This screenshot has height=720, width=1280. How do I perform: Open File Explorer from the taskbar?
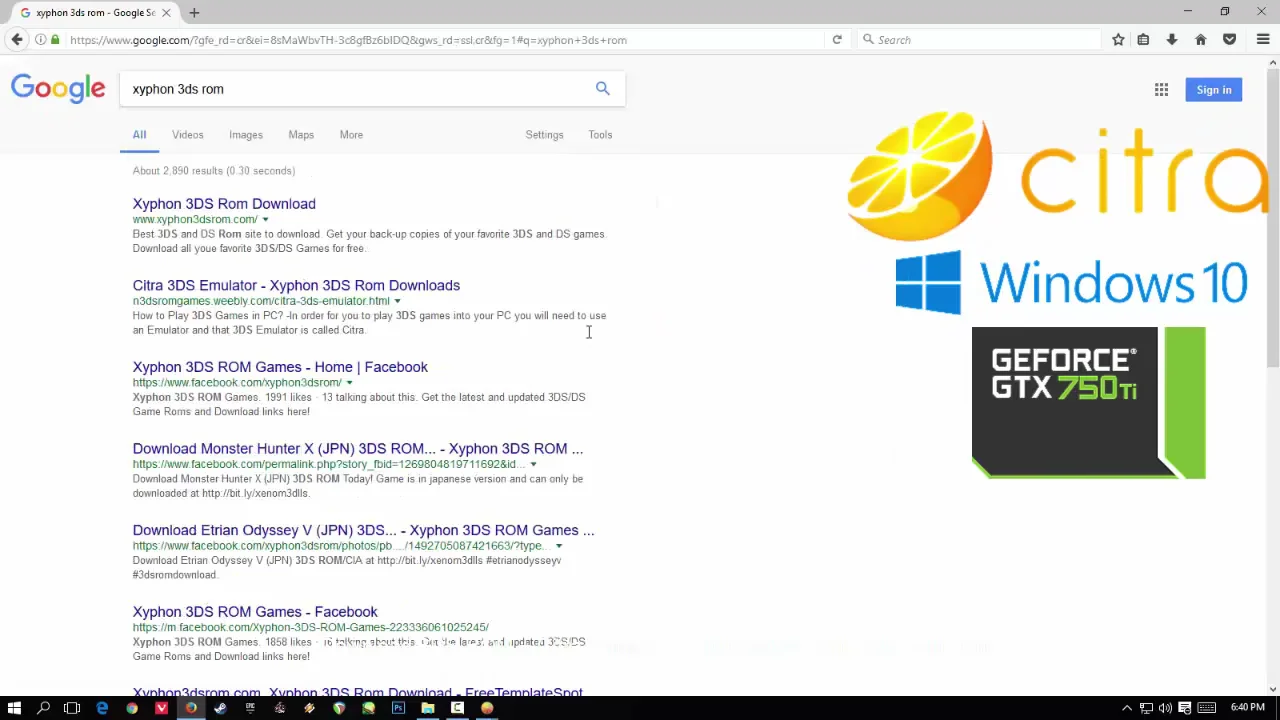pos(428,708)
